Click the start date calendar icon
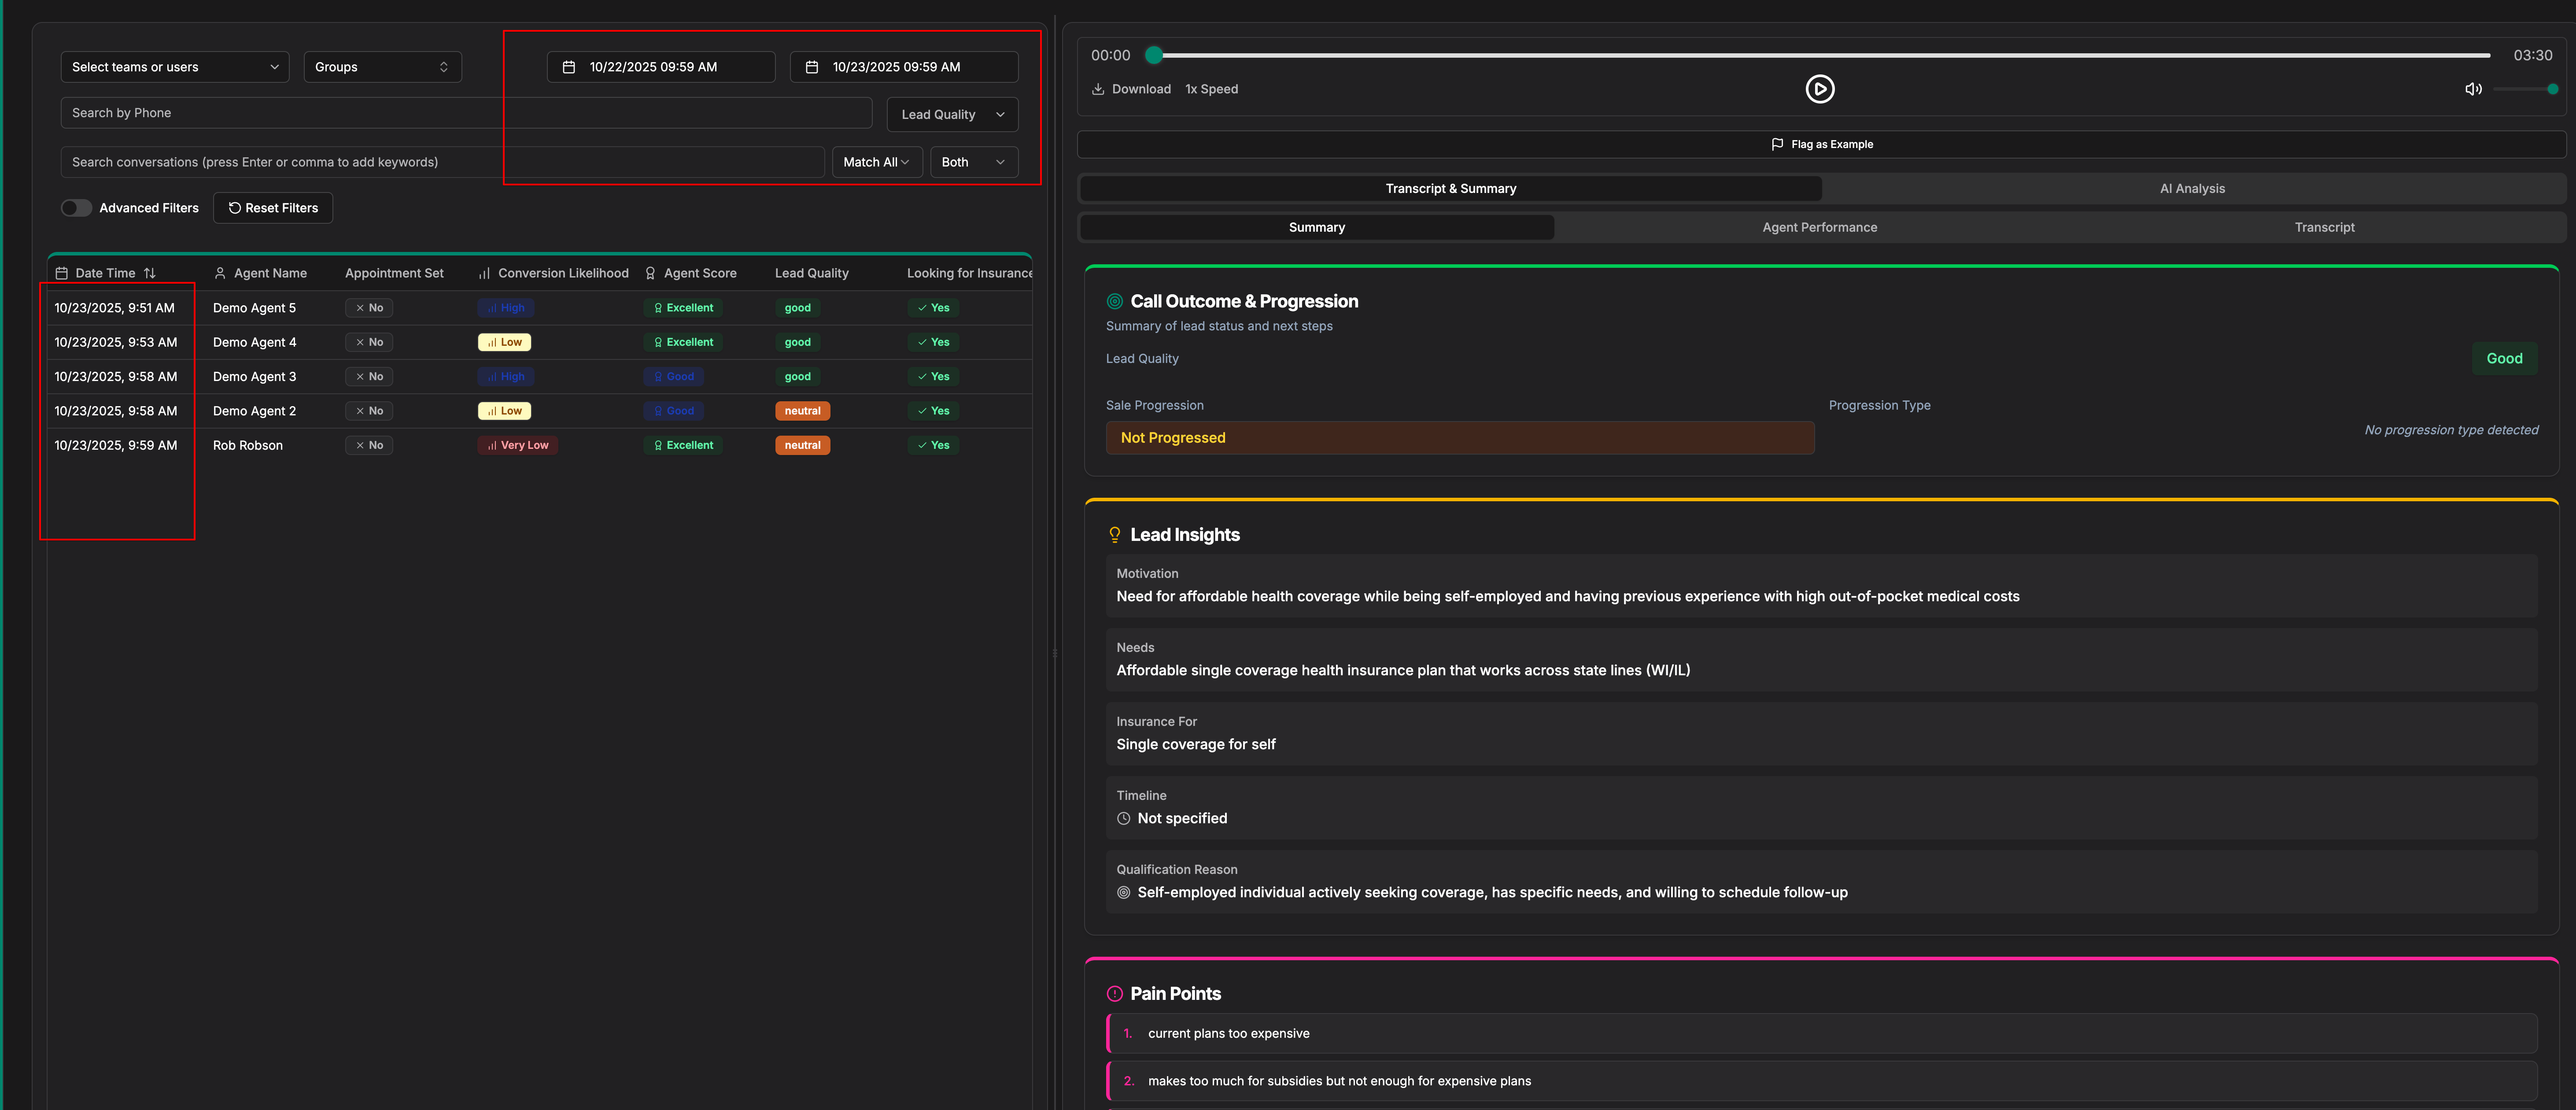Image resolution: width=2576 pixels, height=1110 pixels. (x=569, y=67)
